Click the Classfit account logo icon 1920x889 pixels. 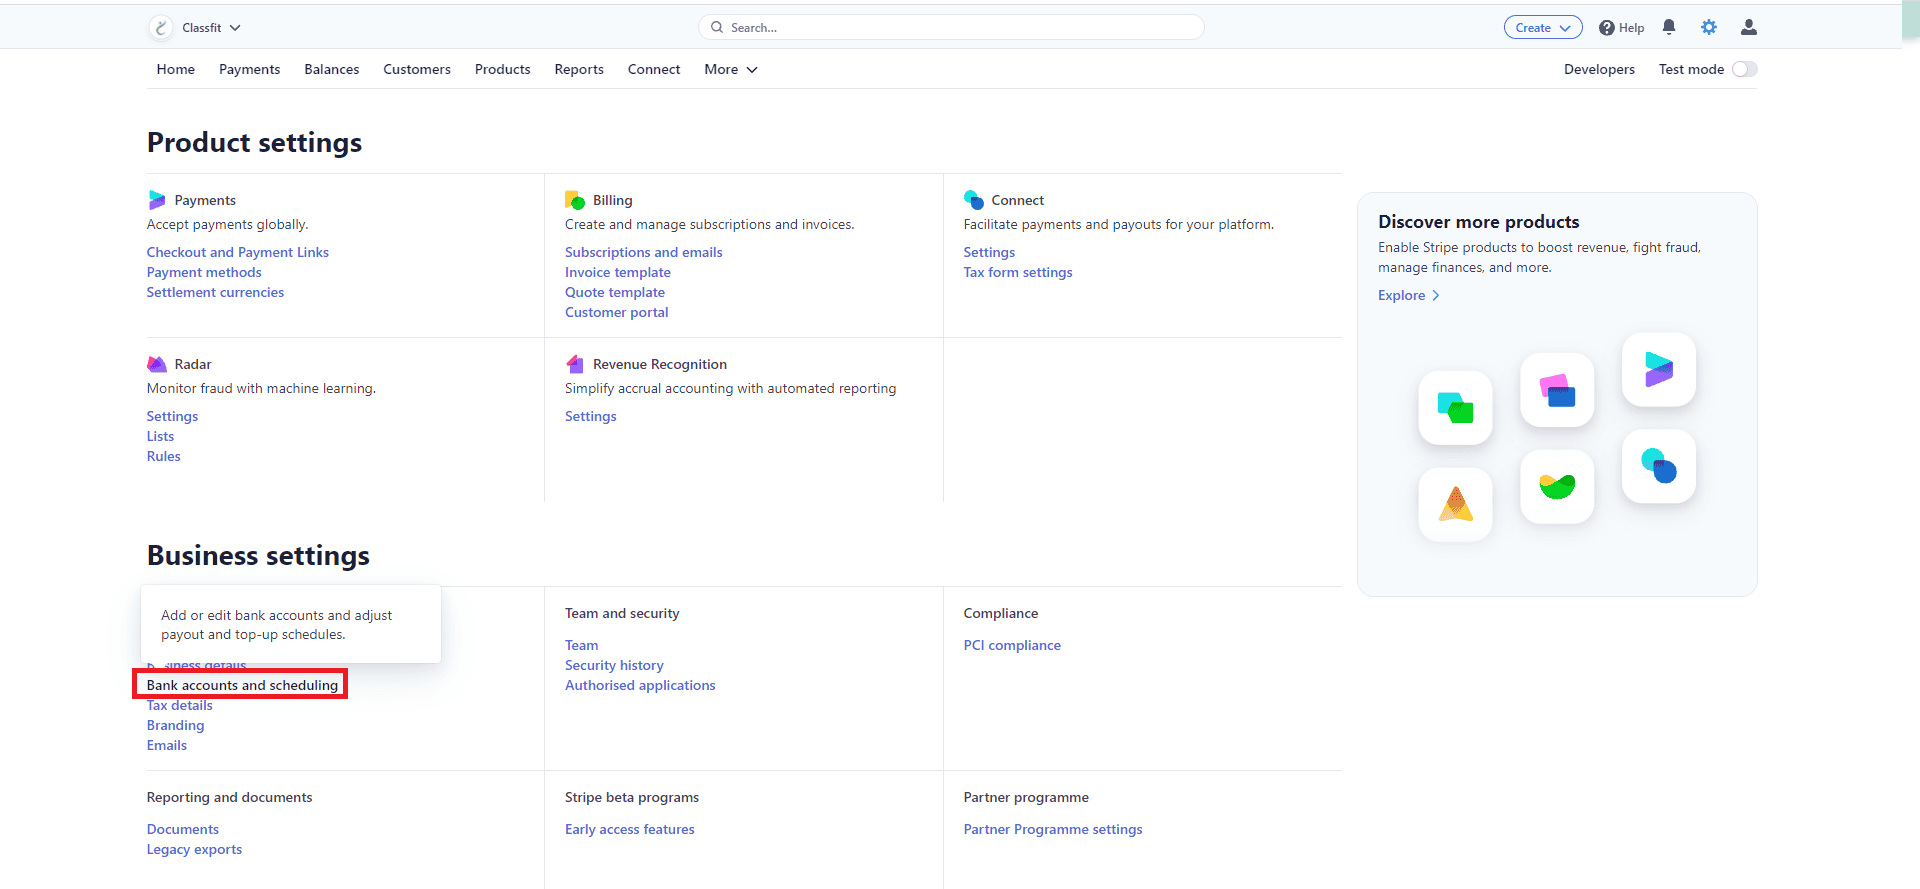pyautogui.click(x=161, y=28)
